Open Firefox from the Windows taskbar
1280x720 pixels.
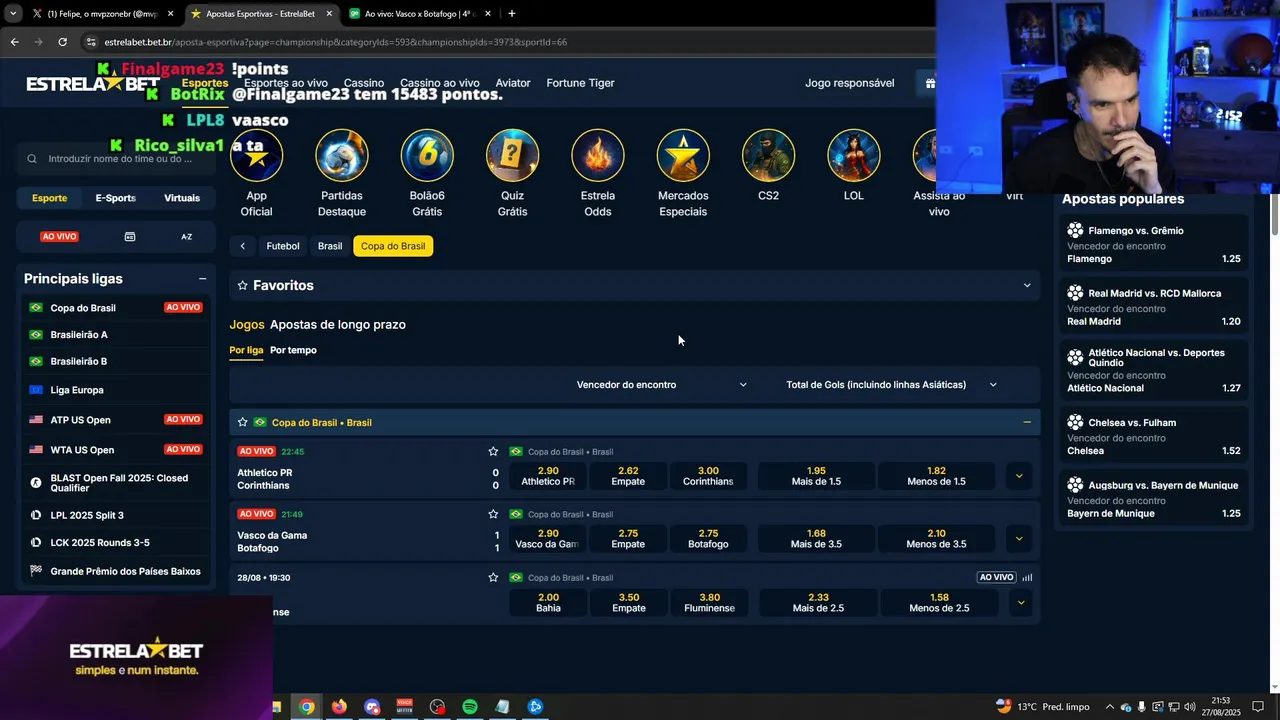[x=339, y=707]
